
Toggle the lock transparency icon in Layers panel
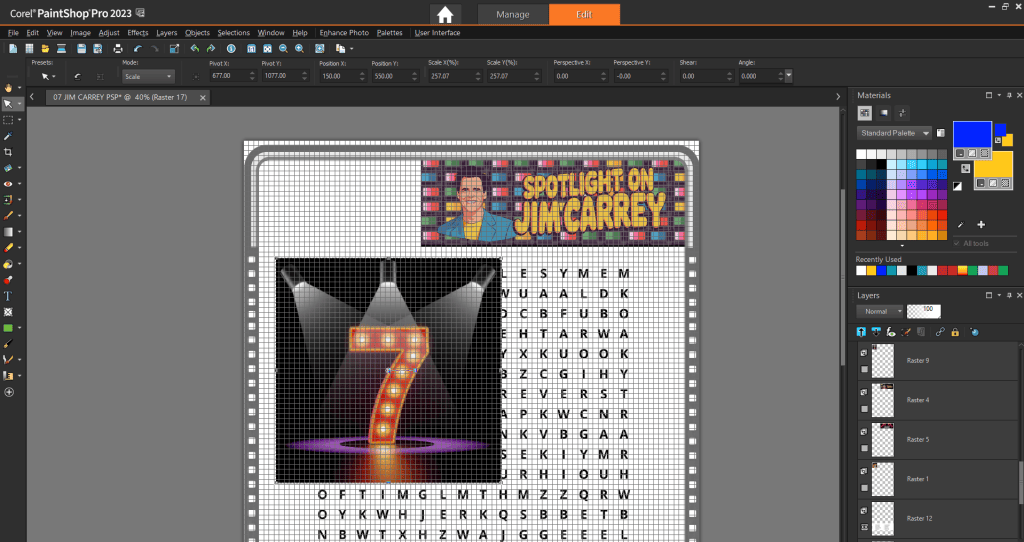click(955, 332)
